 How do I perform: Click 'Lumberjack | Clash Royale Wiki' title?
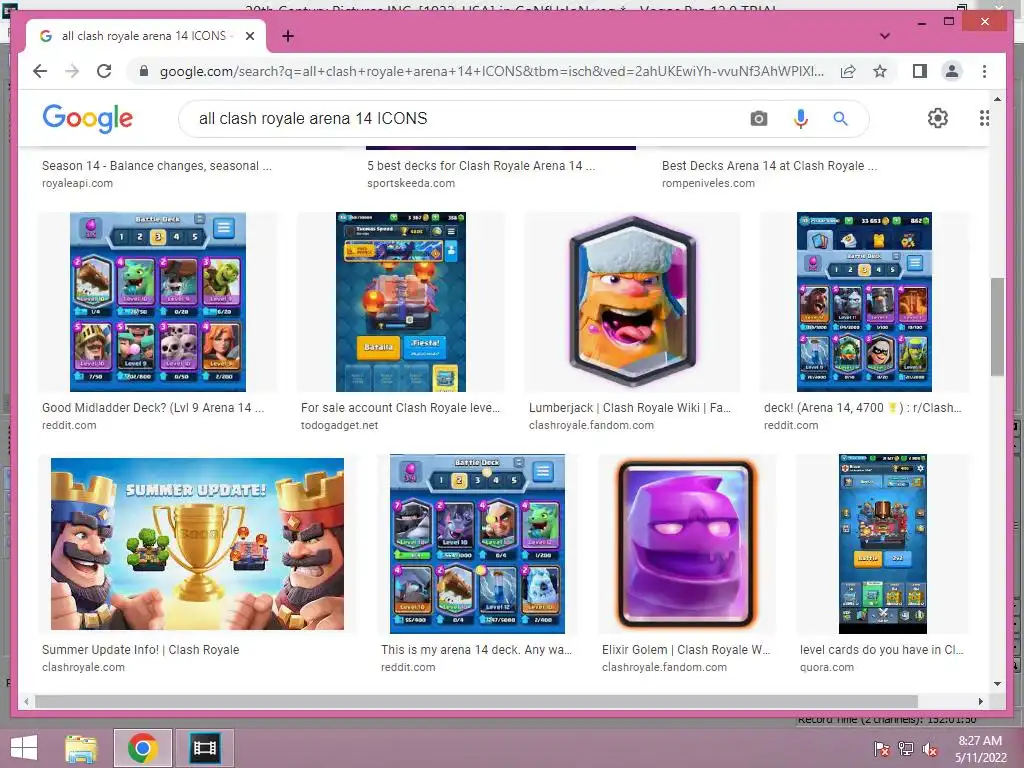click(630, 408)
